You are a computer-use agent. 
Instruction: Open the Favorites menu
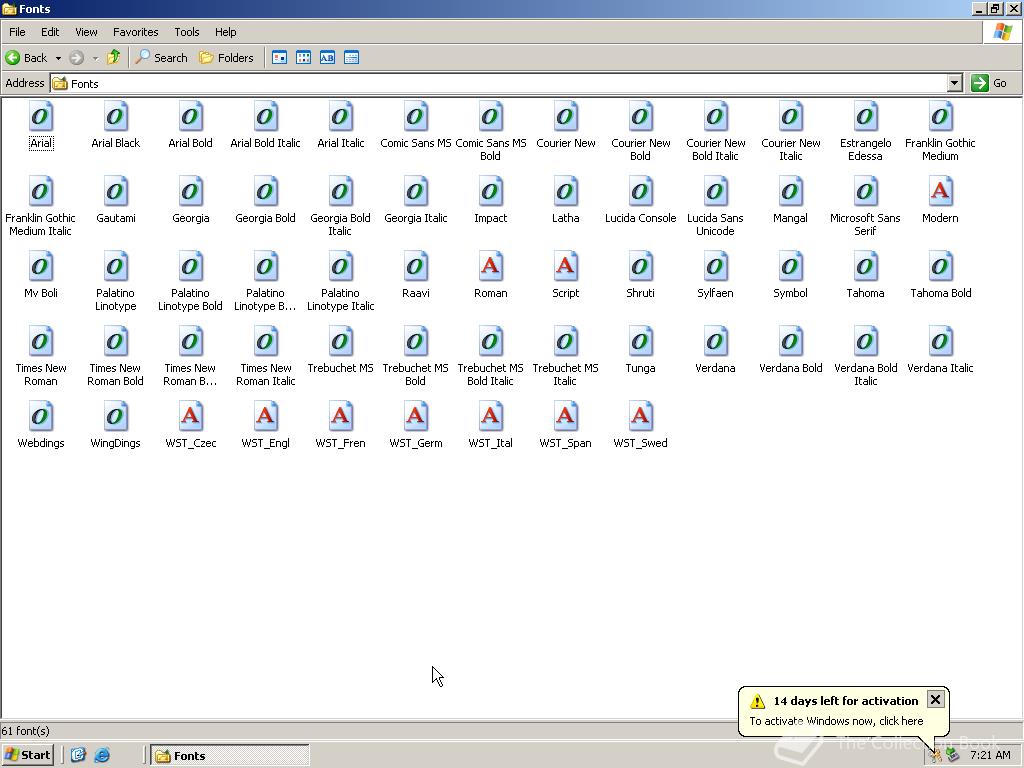(x=135, y=32)
